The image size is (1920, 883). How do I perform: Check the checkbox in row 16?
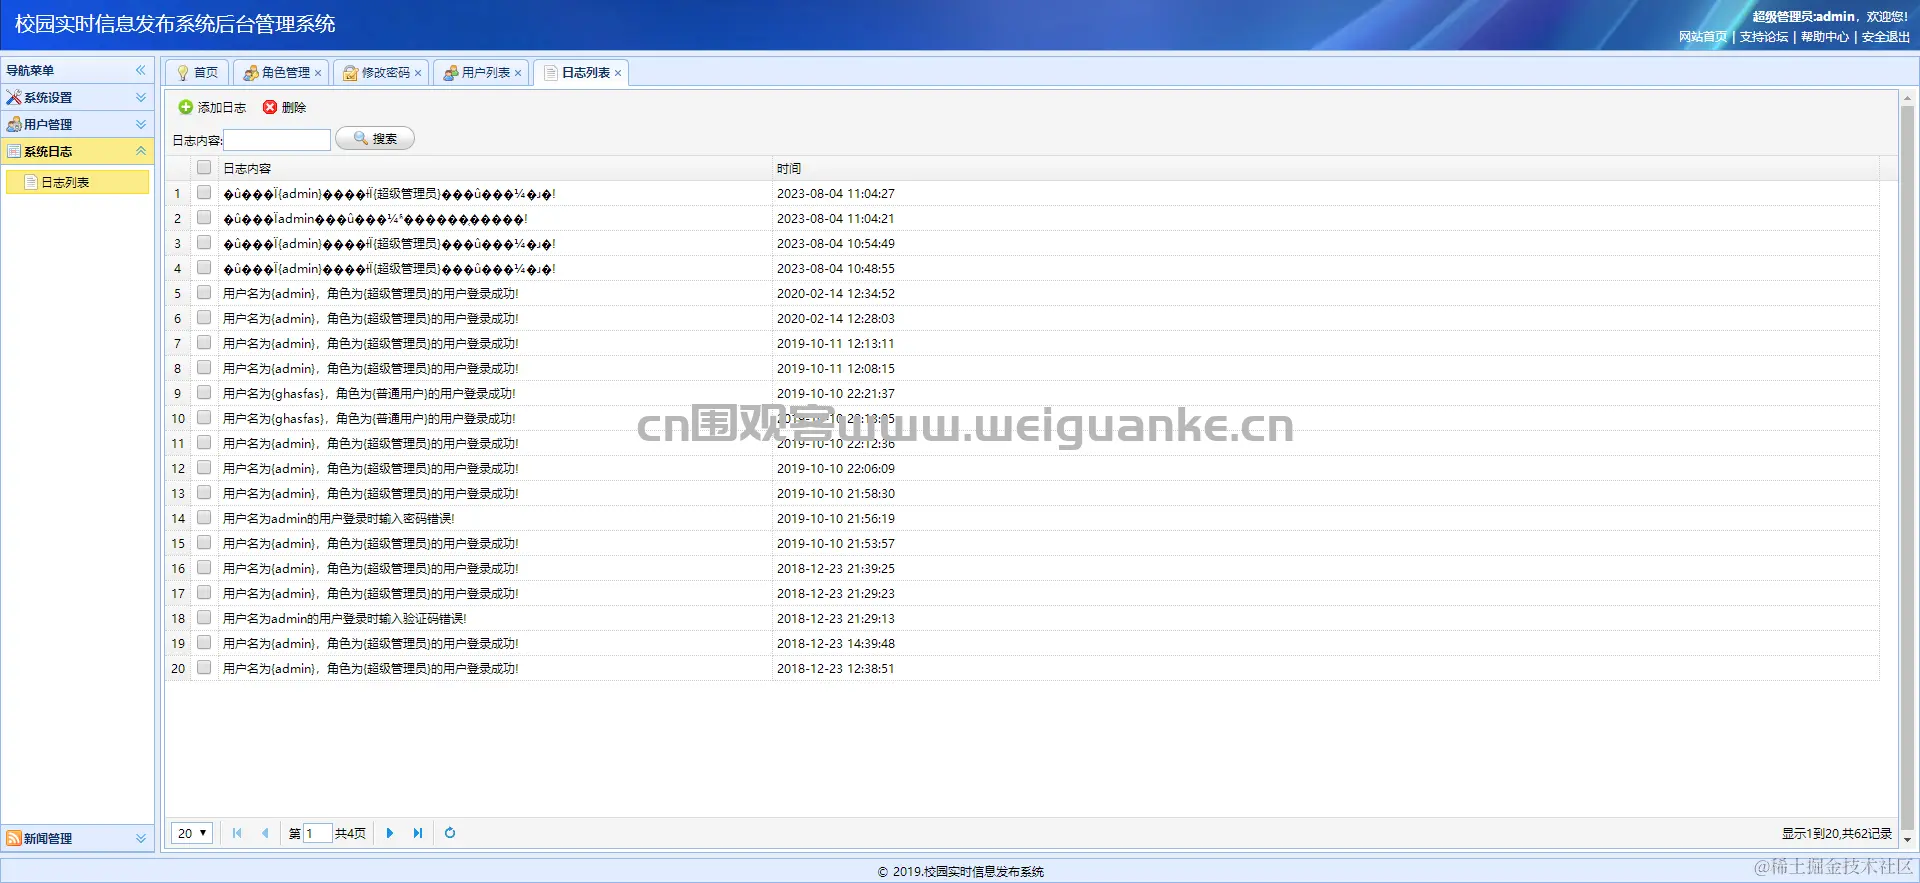(204, 568)
